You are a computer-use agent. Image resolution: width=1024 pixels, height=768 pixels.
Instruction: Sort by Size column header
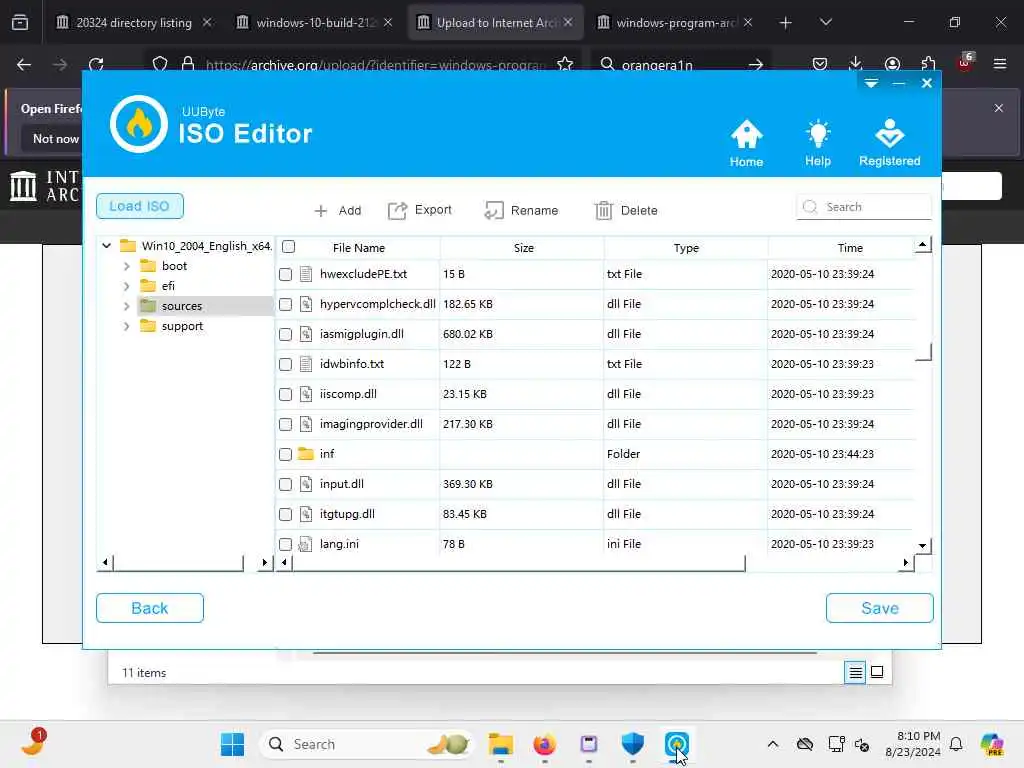(523, 248)
